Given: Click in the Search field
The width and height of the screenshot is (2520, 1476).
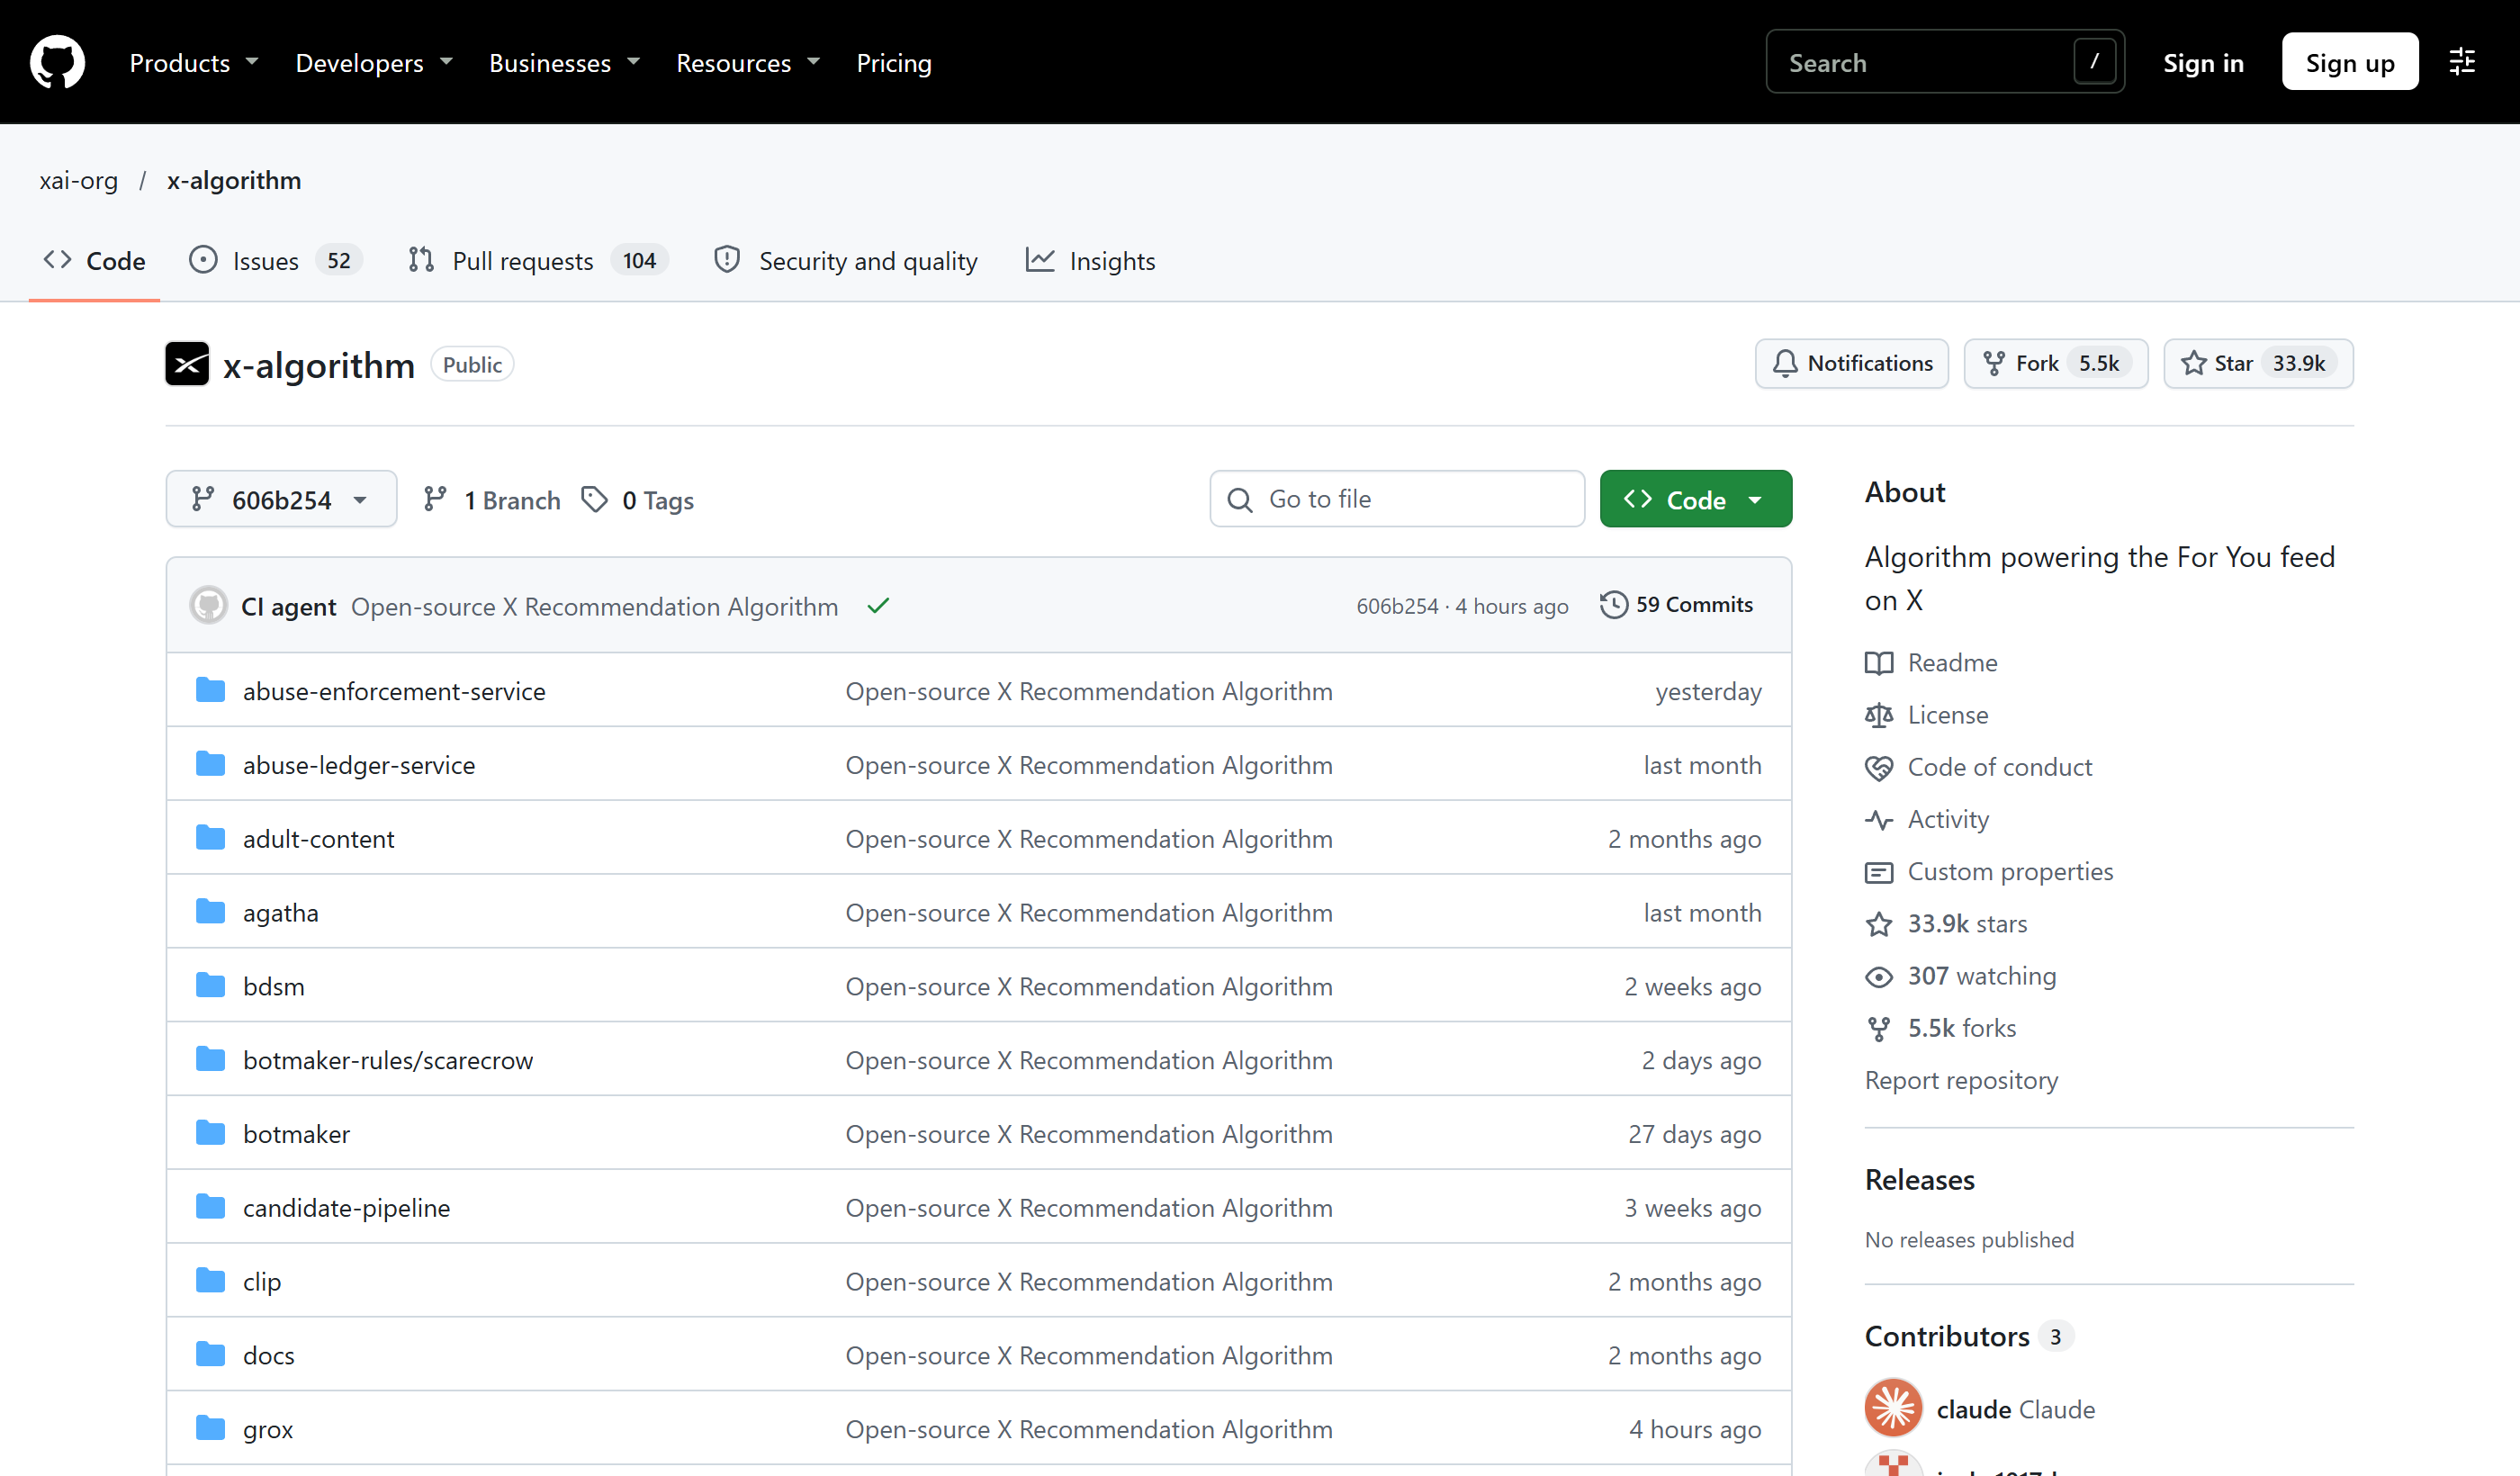Looking at the screenshot, I should tap(1945, 62).
